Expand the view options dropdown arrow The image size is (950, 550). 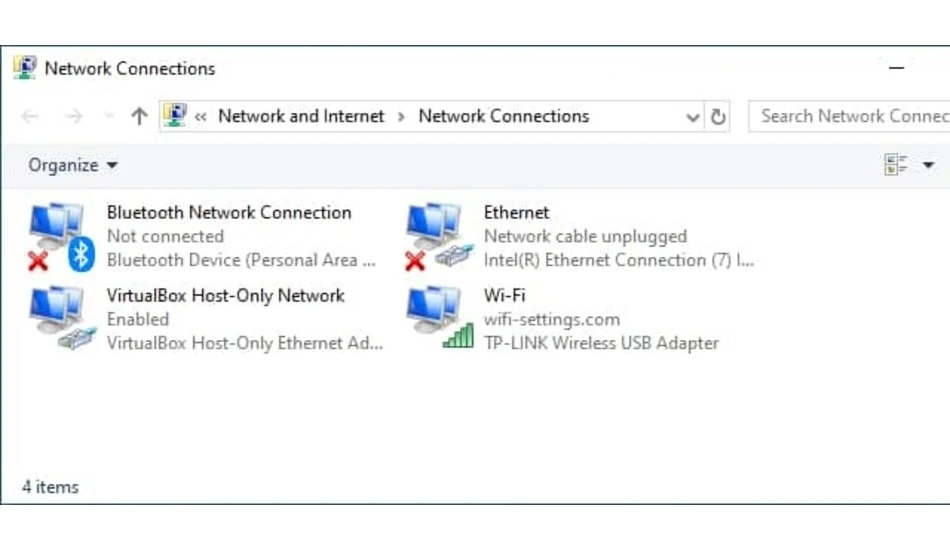click(x=928, y=165)
